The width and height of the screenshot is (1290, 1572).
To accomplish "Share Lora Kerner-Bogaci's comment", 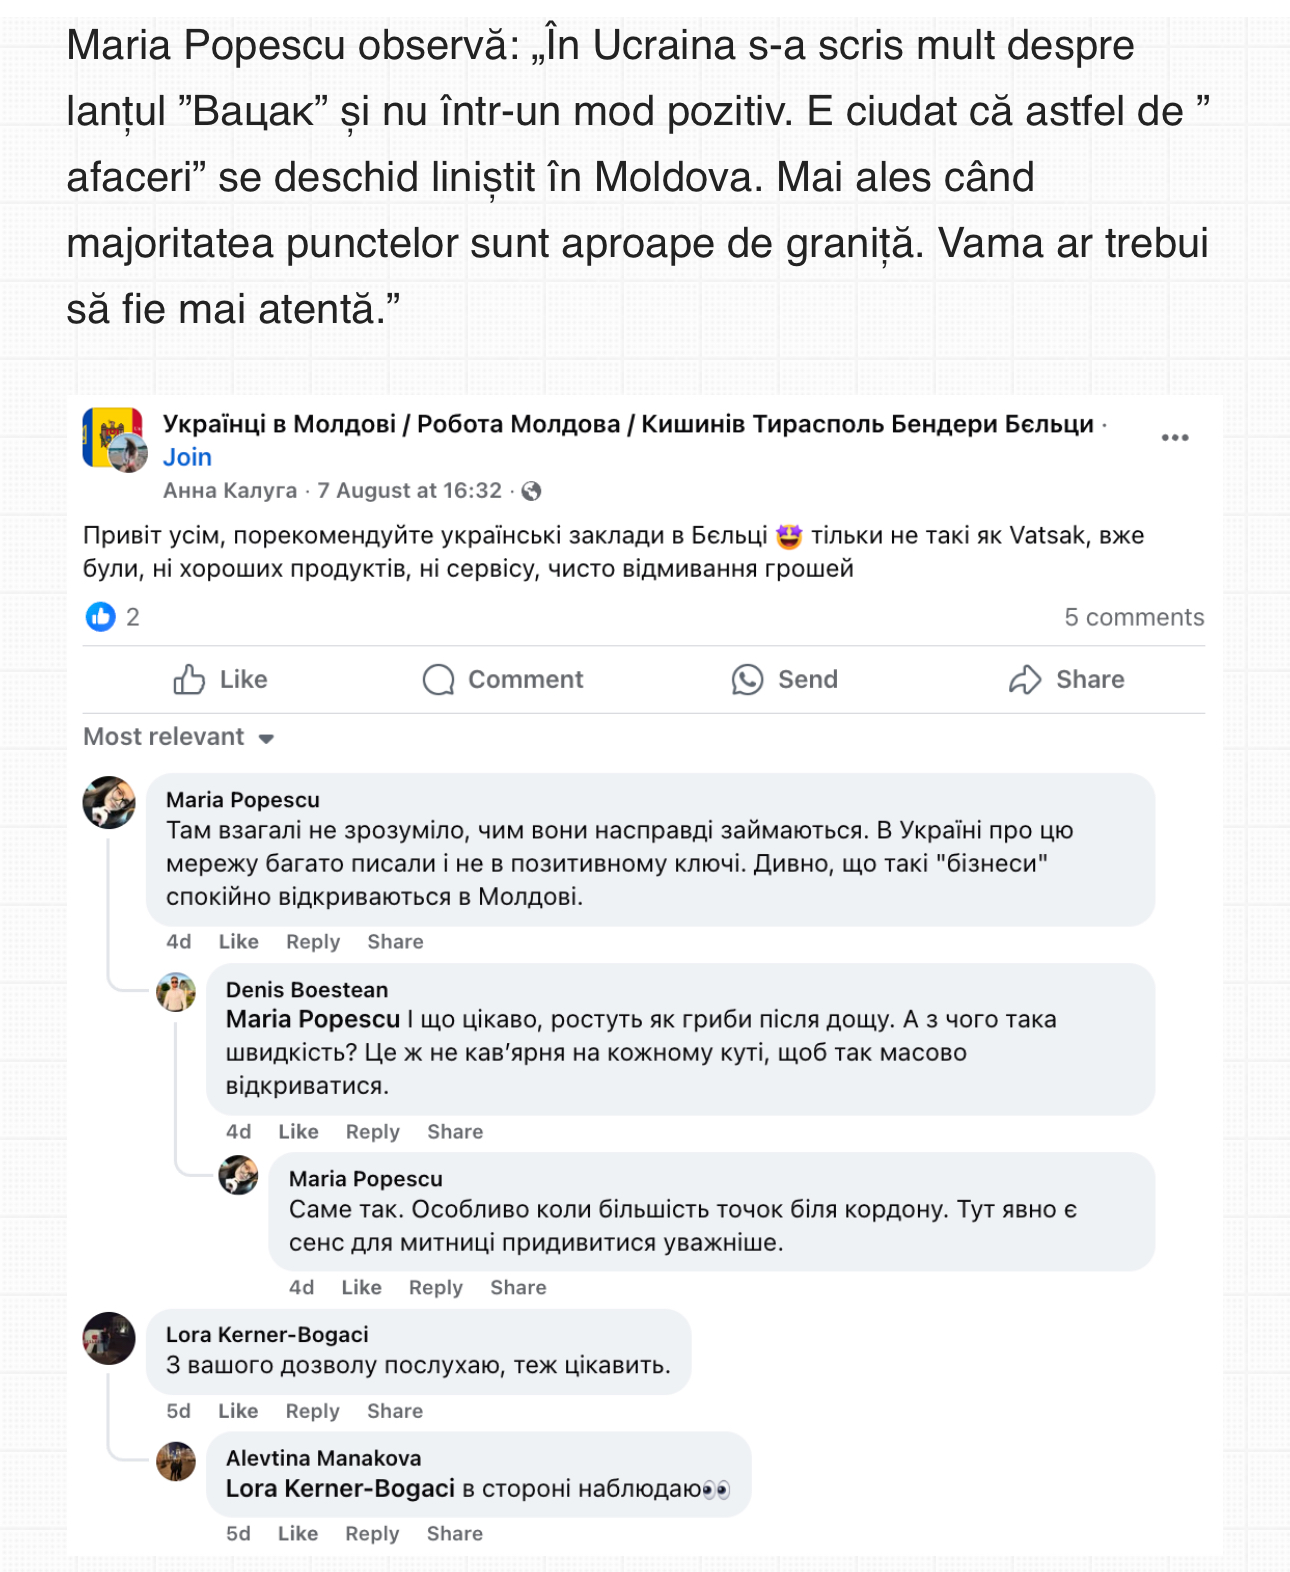I will coord(395,1411).
